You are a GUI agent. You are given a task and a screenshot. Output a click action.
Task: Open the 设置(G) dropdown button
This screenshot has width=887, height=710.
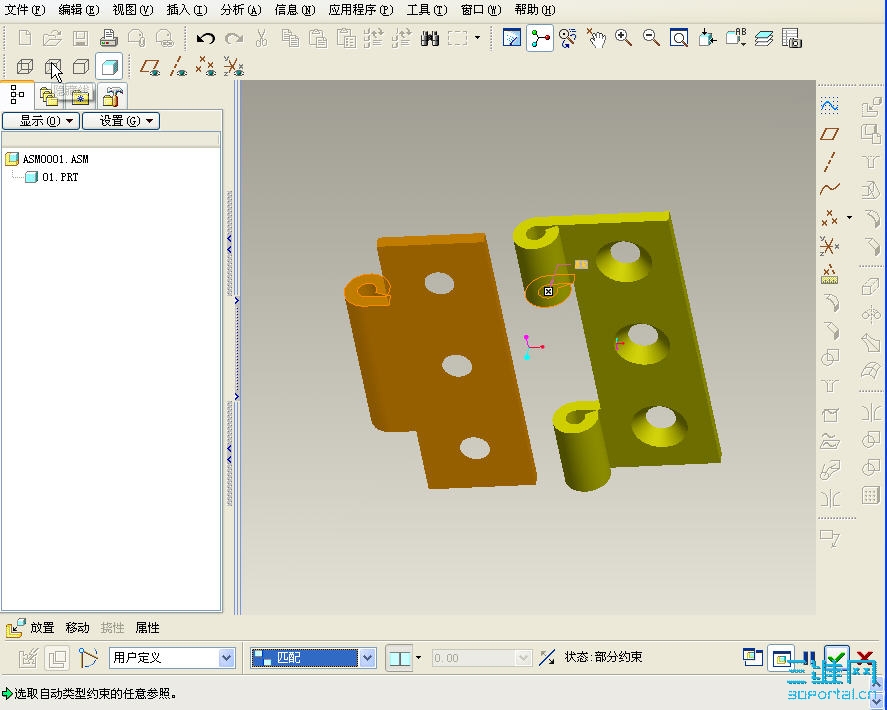tap(121, 121)
